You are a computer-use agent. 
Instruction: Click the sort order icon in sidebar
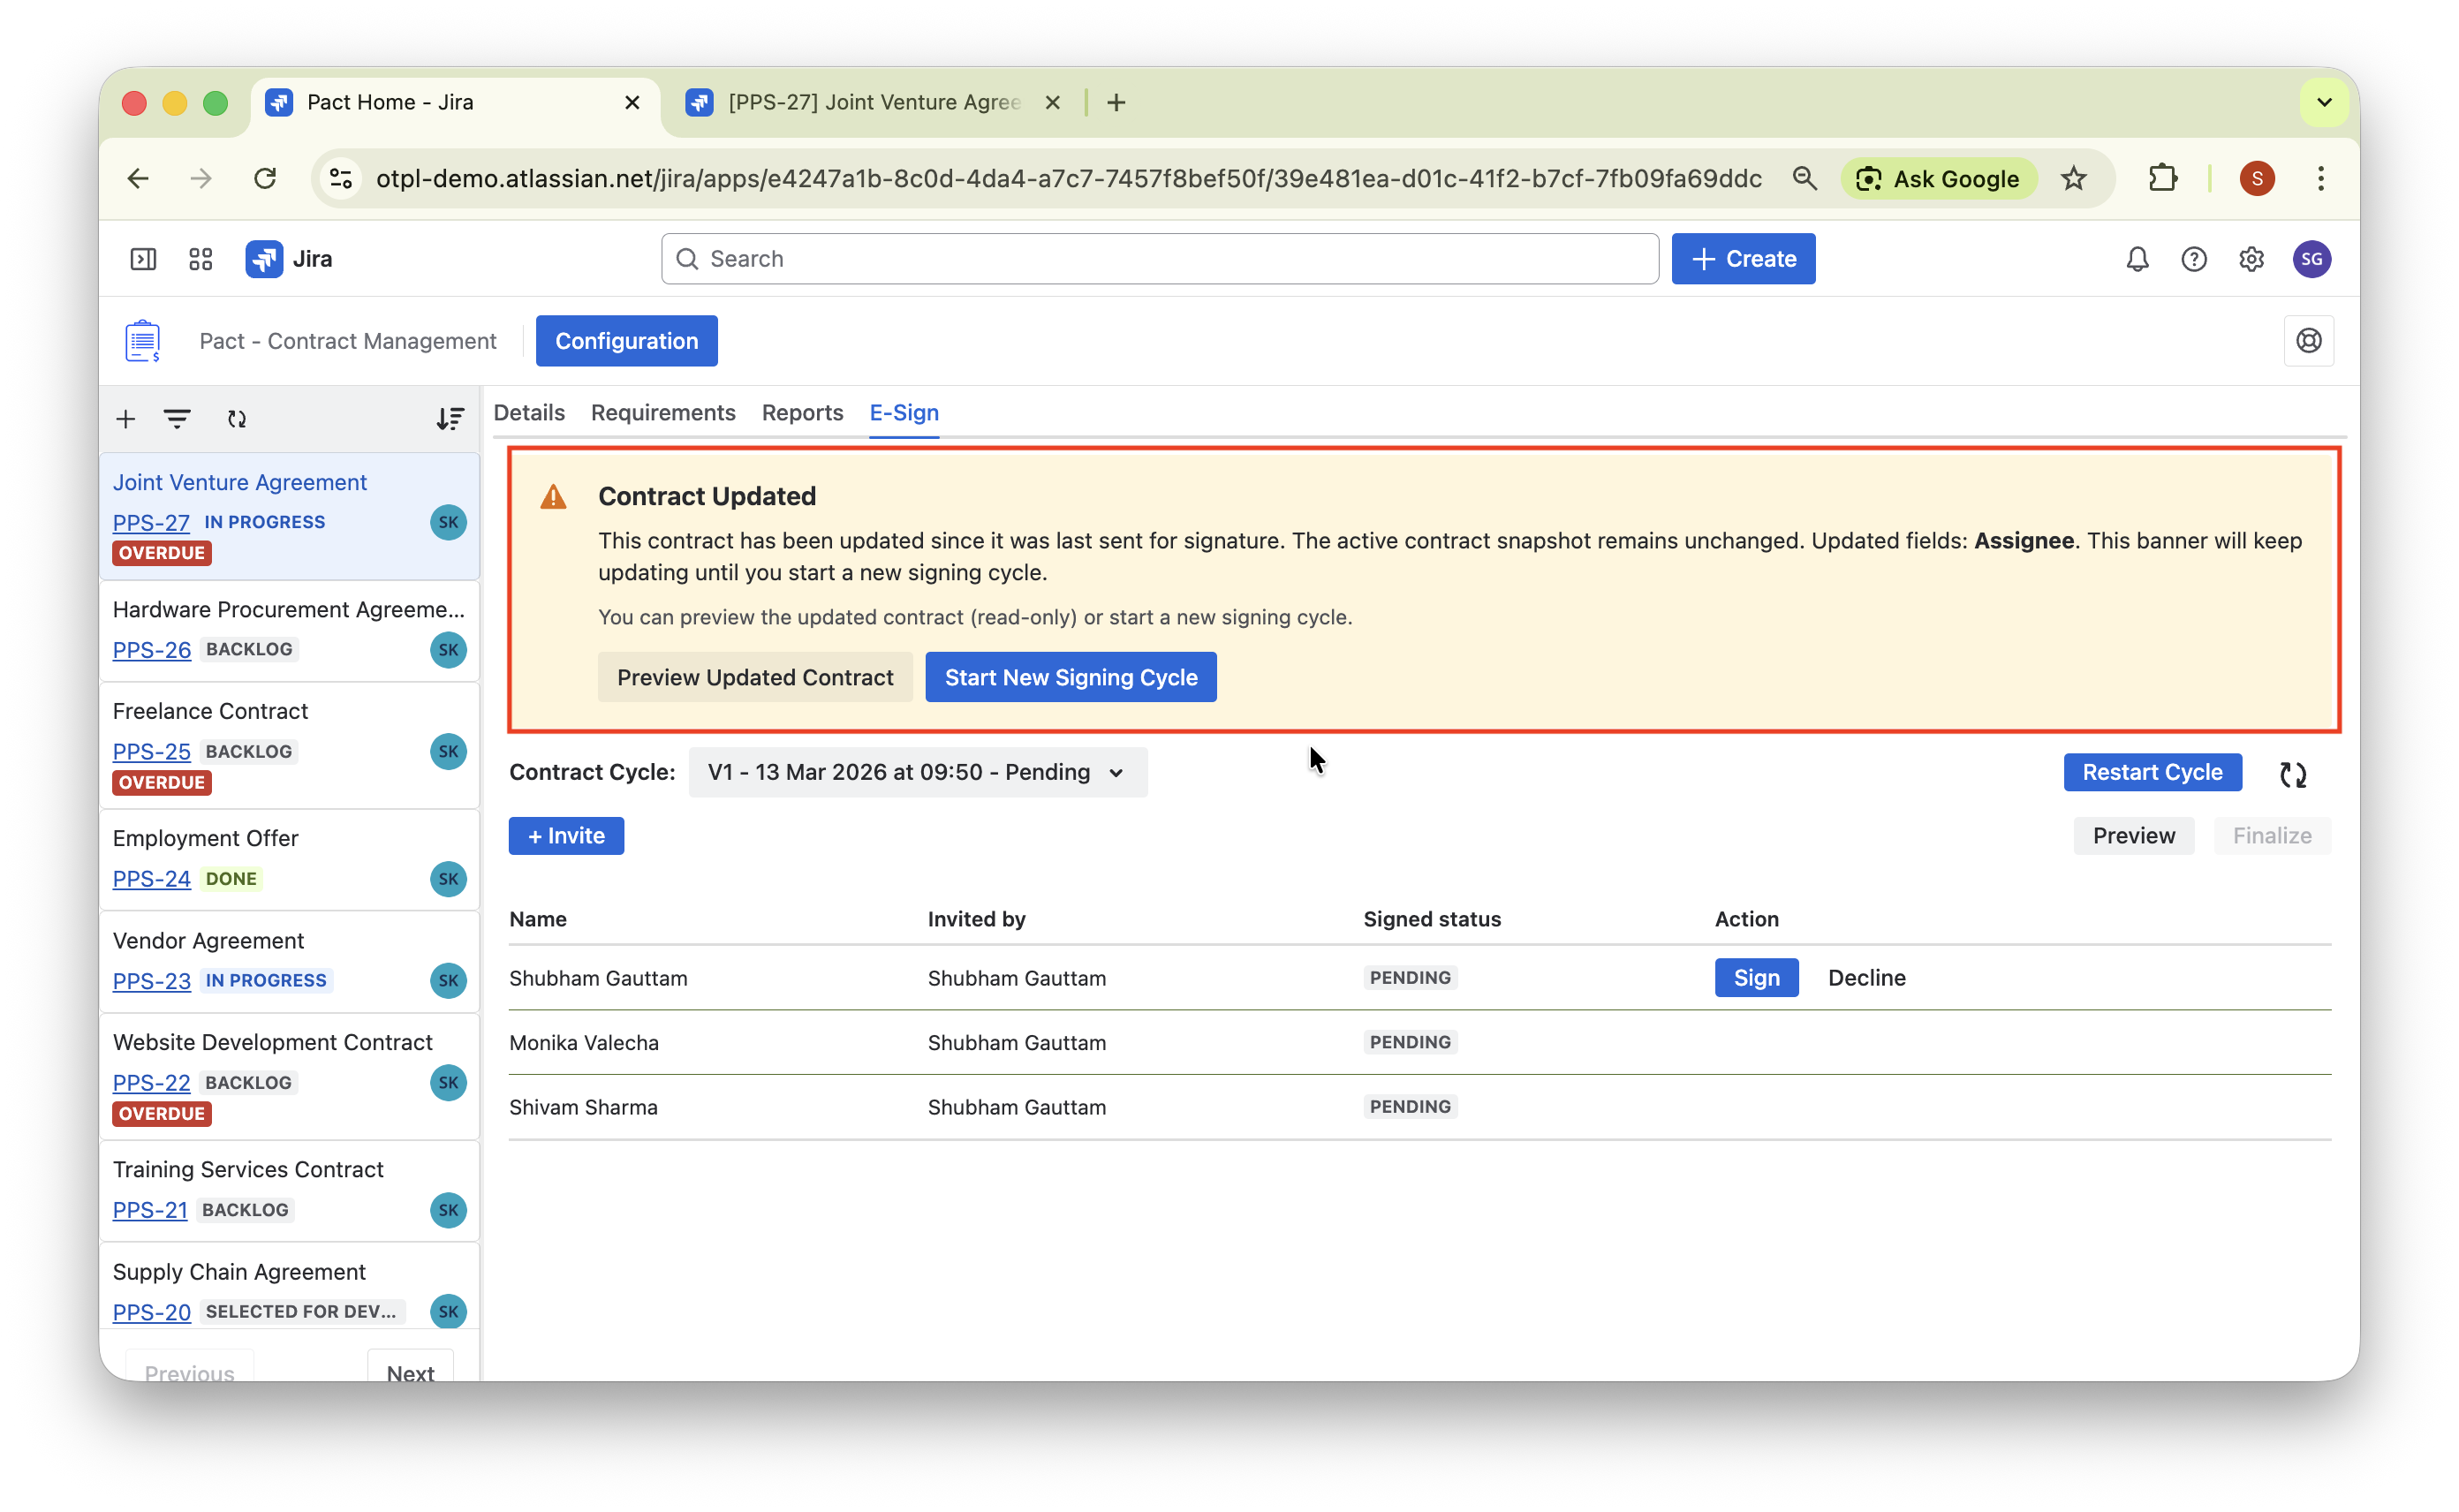tap(450, 419)
